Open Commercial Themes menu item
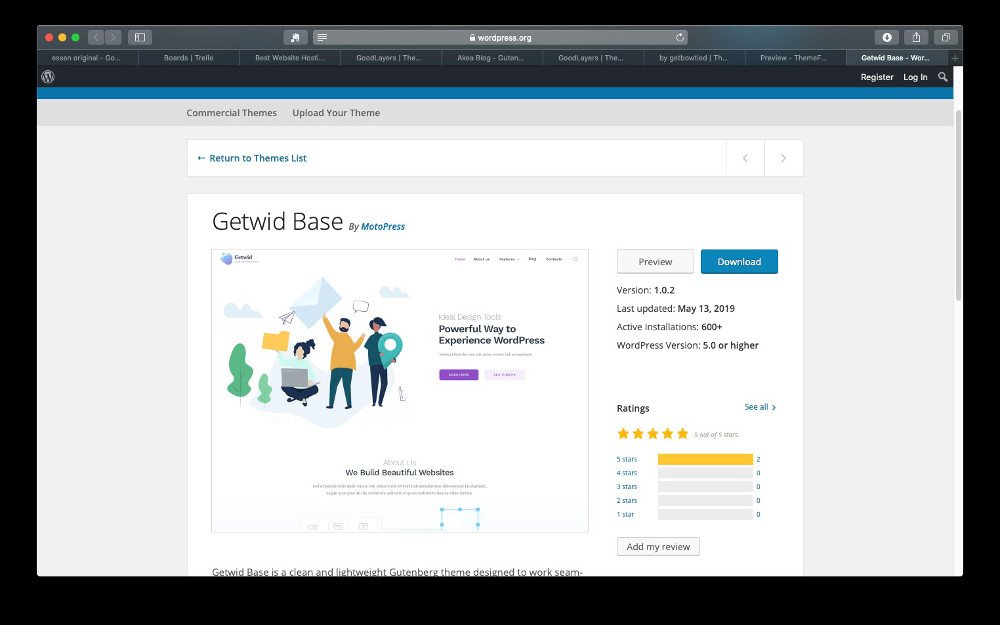 pyautogui.click(x=232, y=113)
